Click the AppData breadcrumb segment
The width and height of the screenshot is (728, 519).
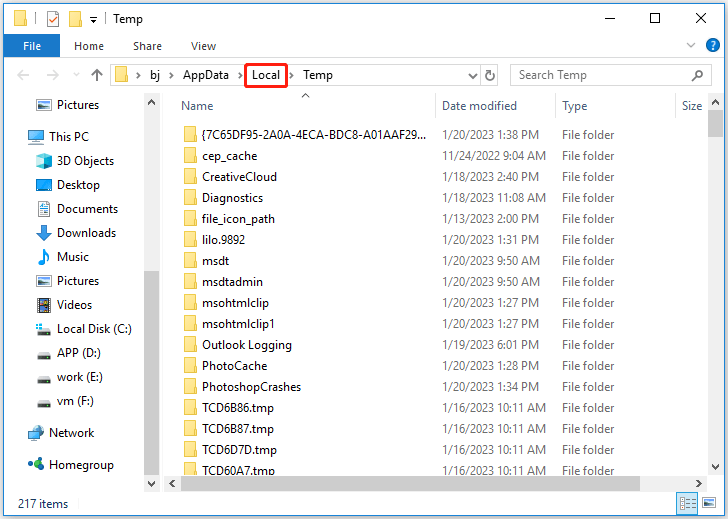coord(206,75)
